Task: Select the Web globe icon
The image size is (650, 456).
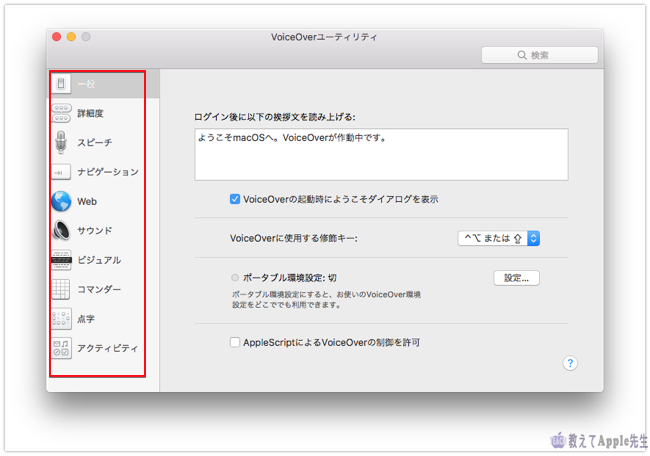Action: 61,201
